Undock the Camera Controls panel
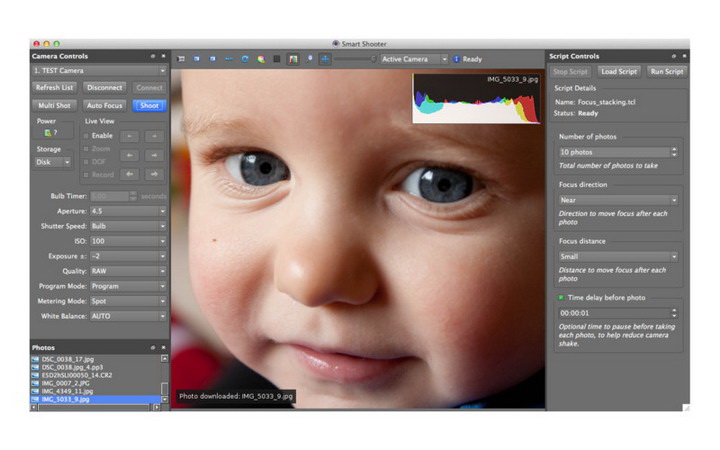The image size is (720, 450). (x=153, y=56)
